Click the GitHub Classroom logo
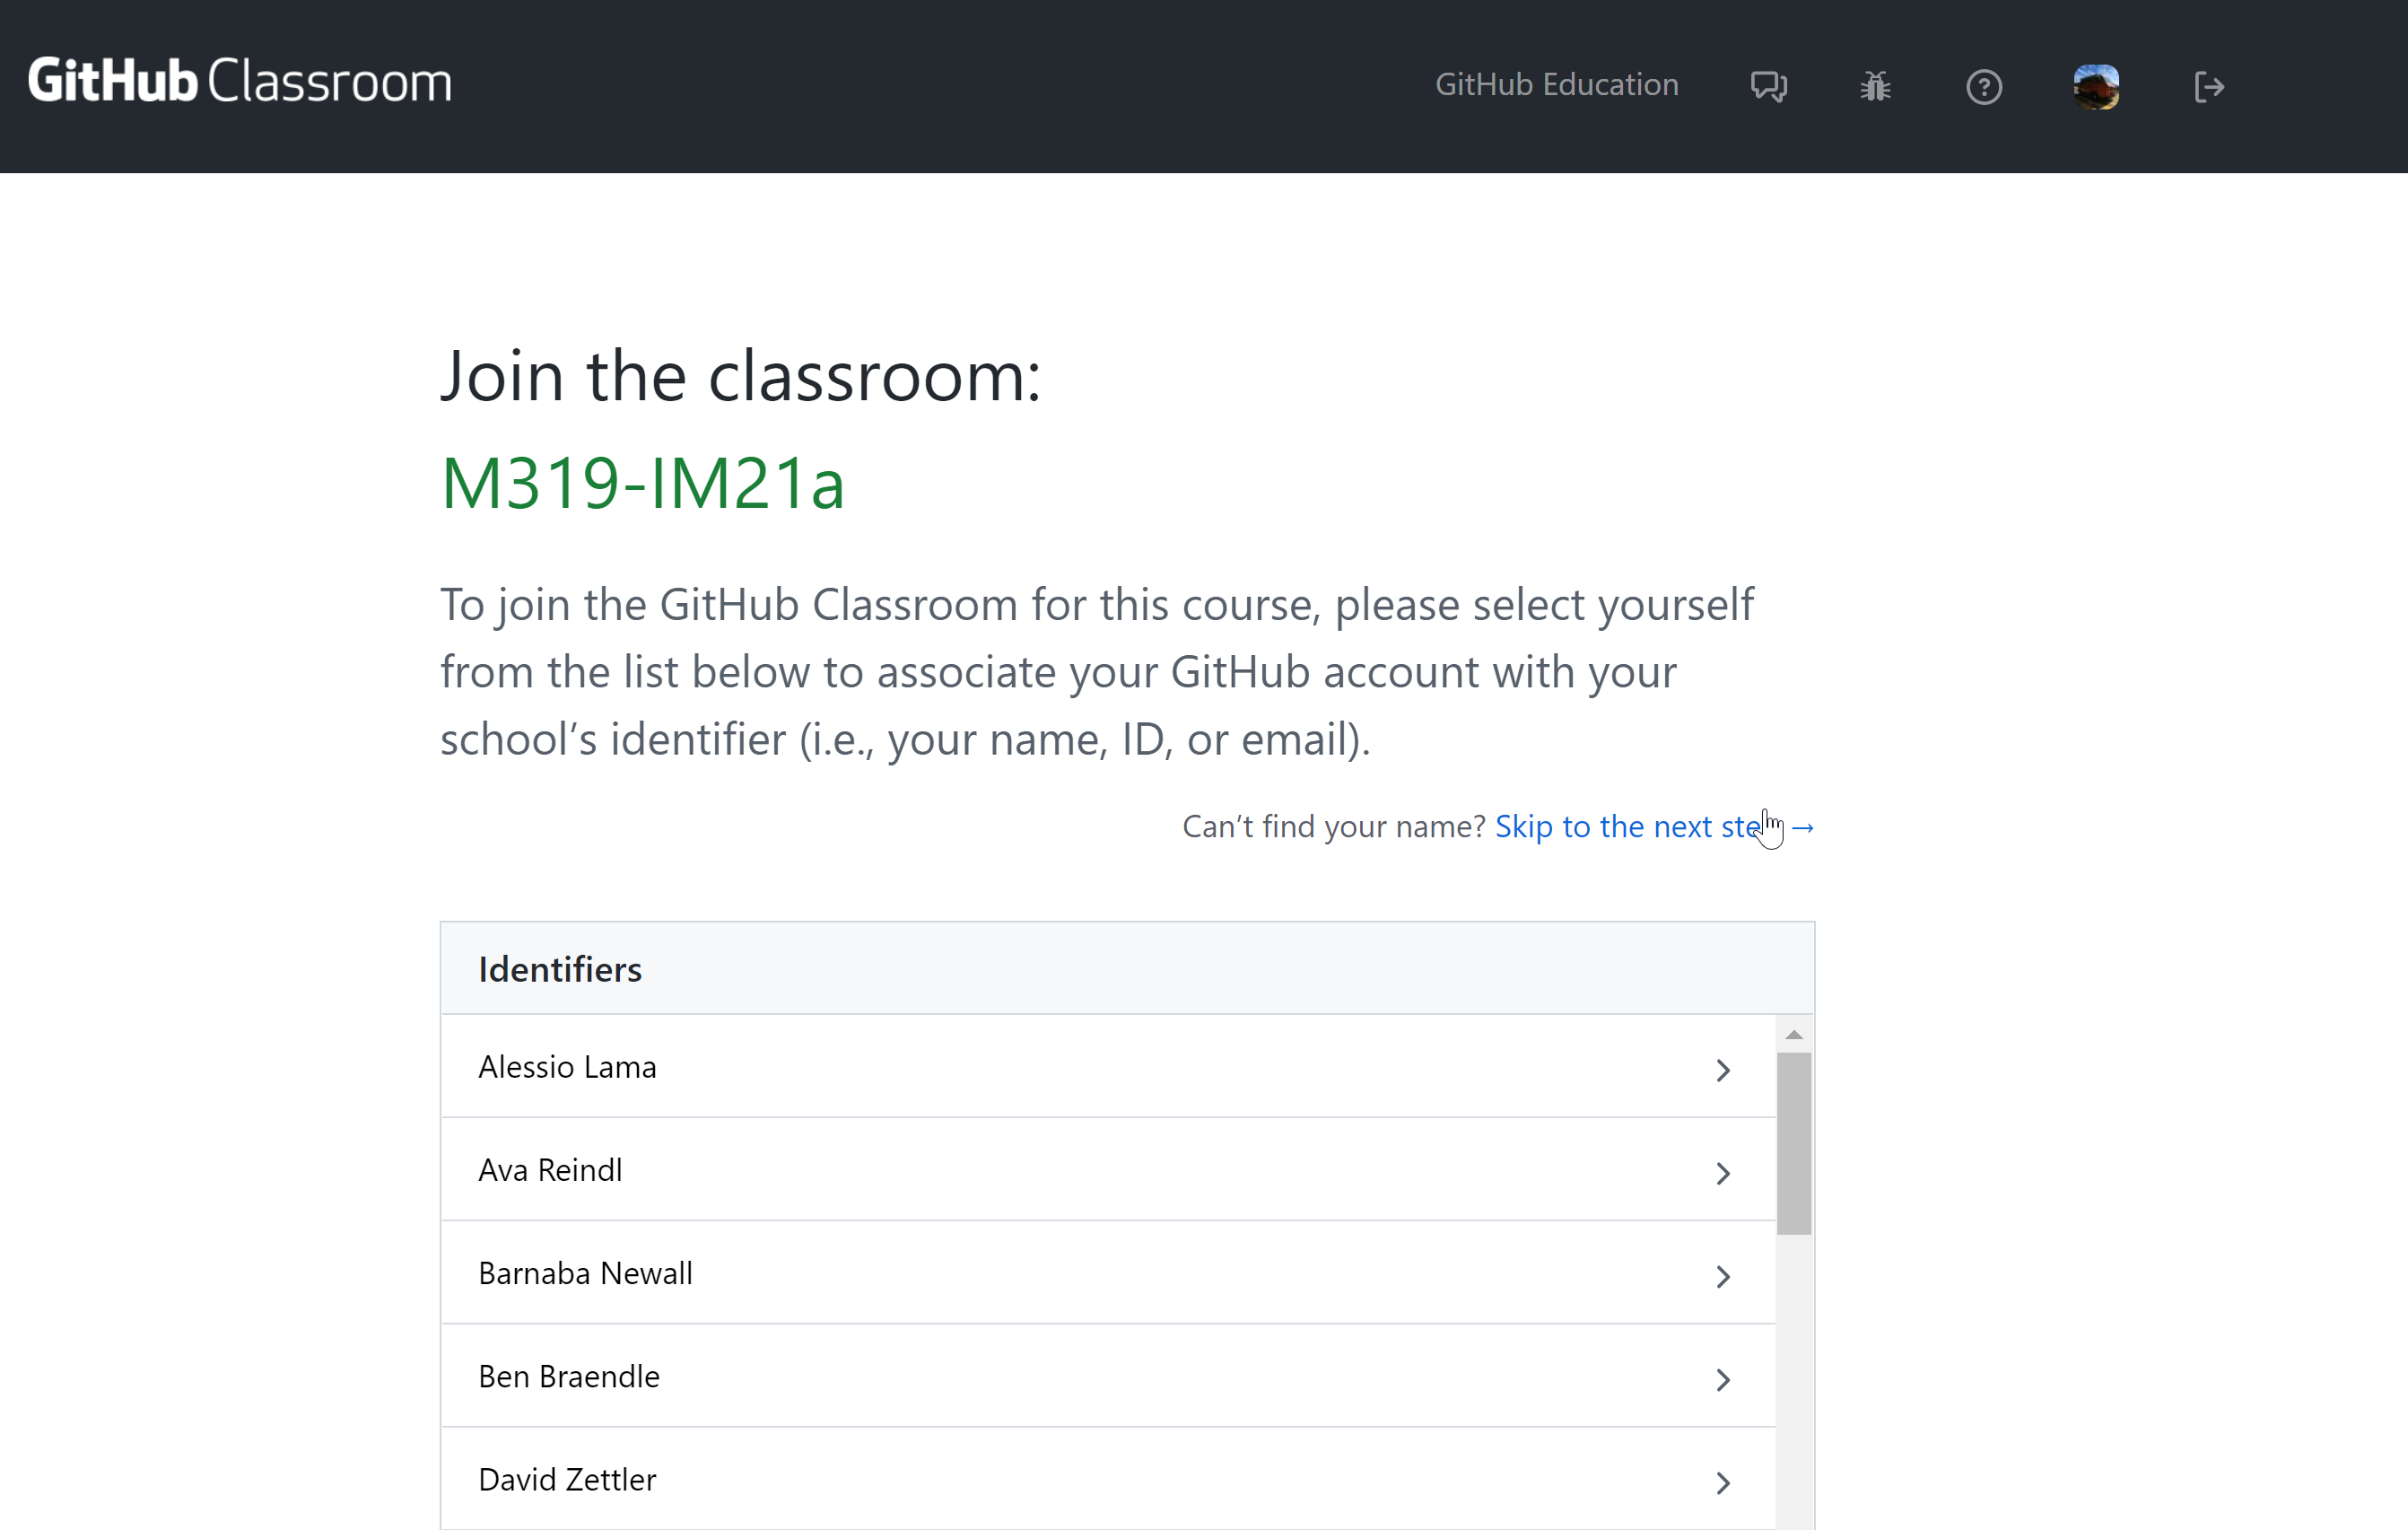This screenshot has width=2408, height=1530. click(x=240, y=82)
